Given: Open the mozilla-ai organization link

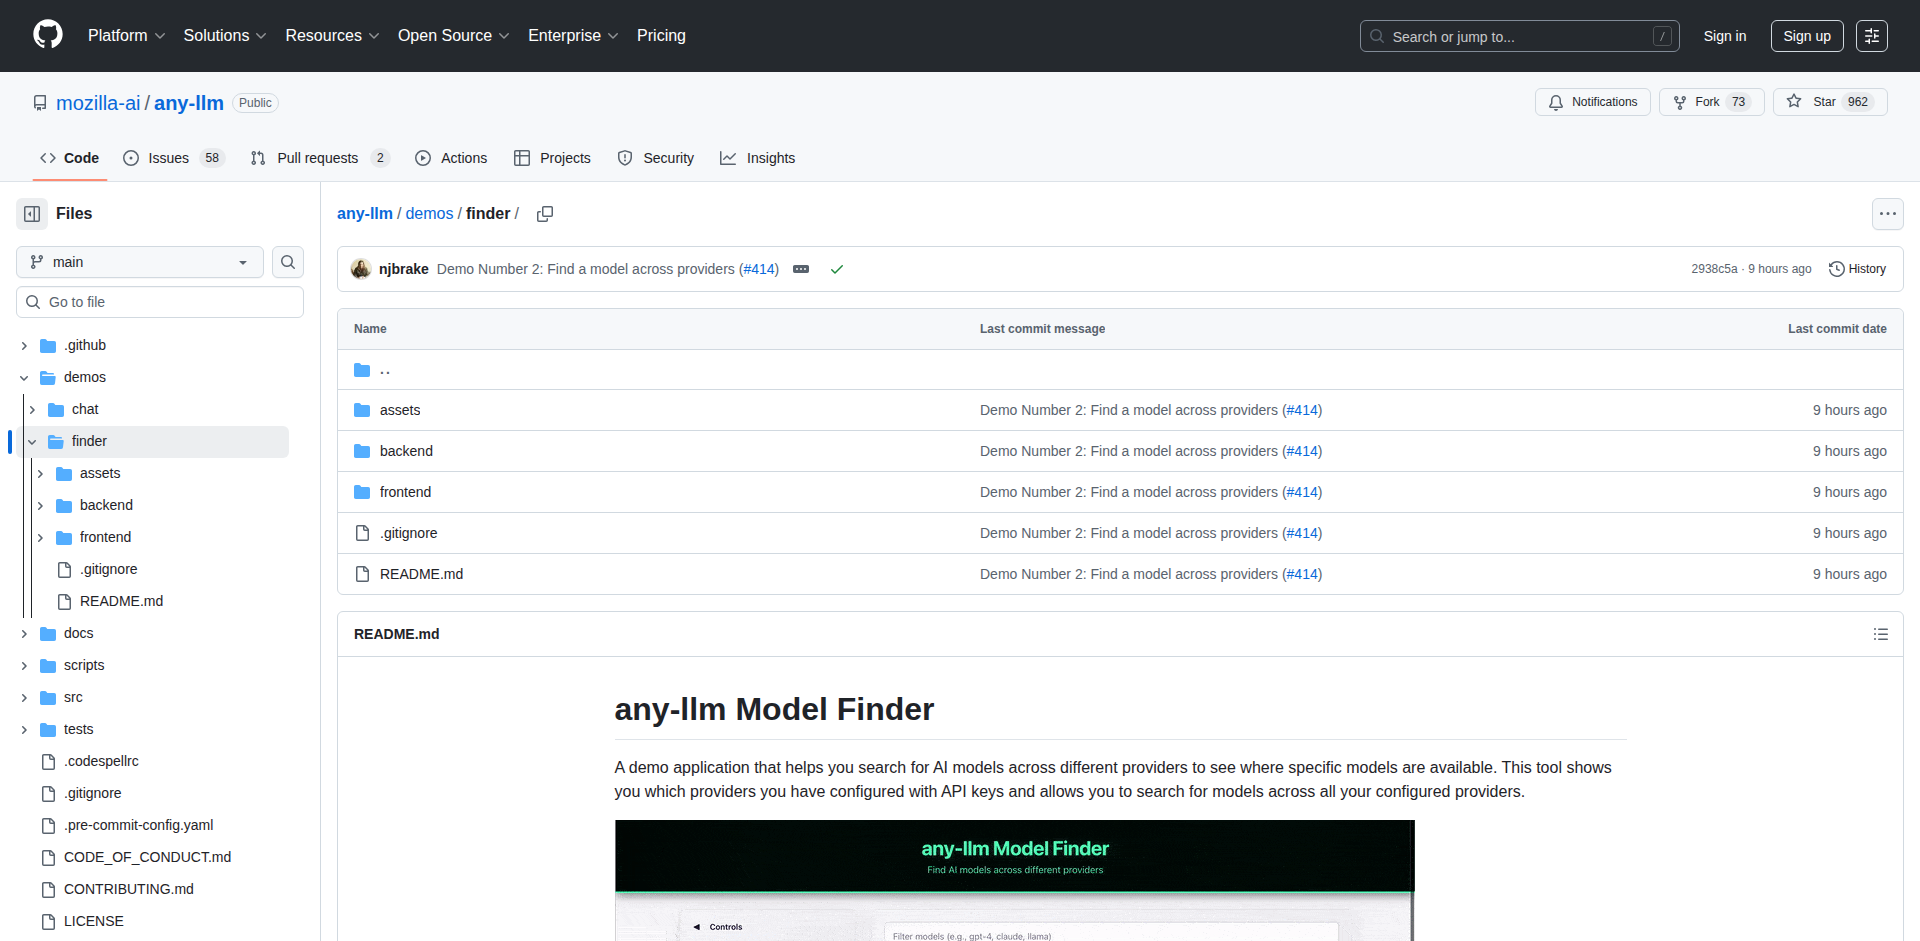Looking at the screenshot, I should pos(98,103).
